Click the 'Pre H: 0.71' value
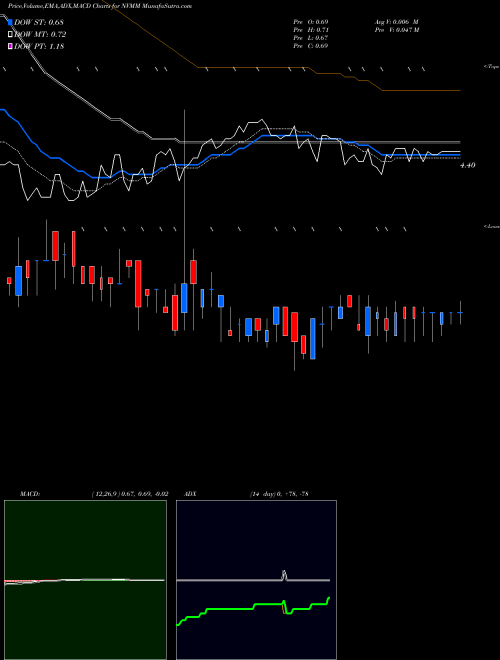Viewport: 500px width, 660px height. [x=311, y=30]
